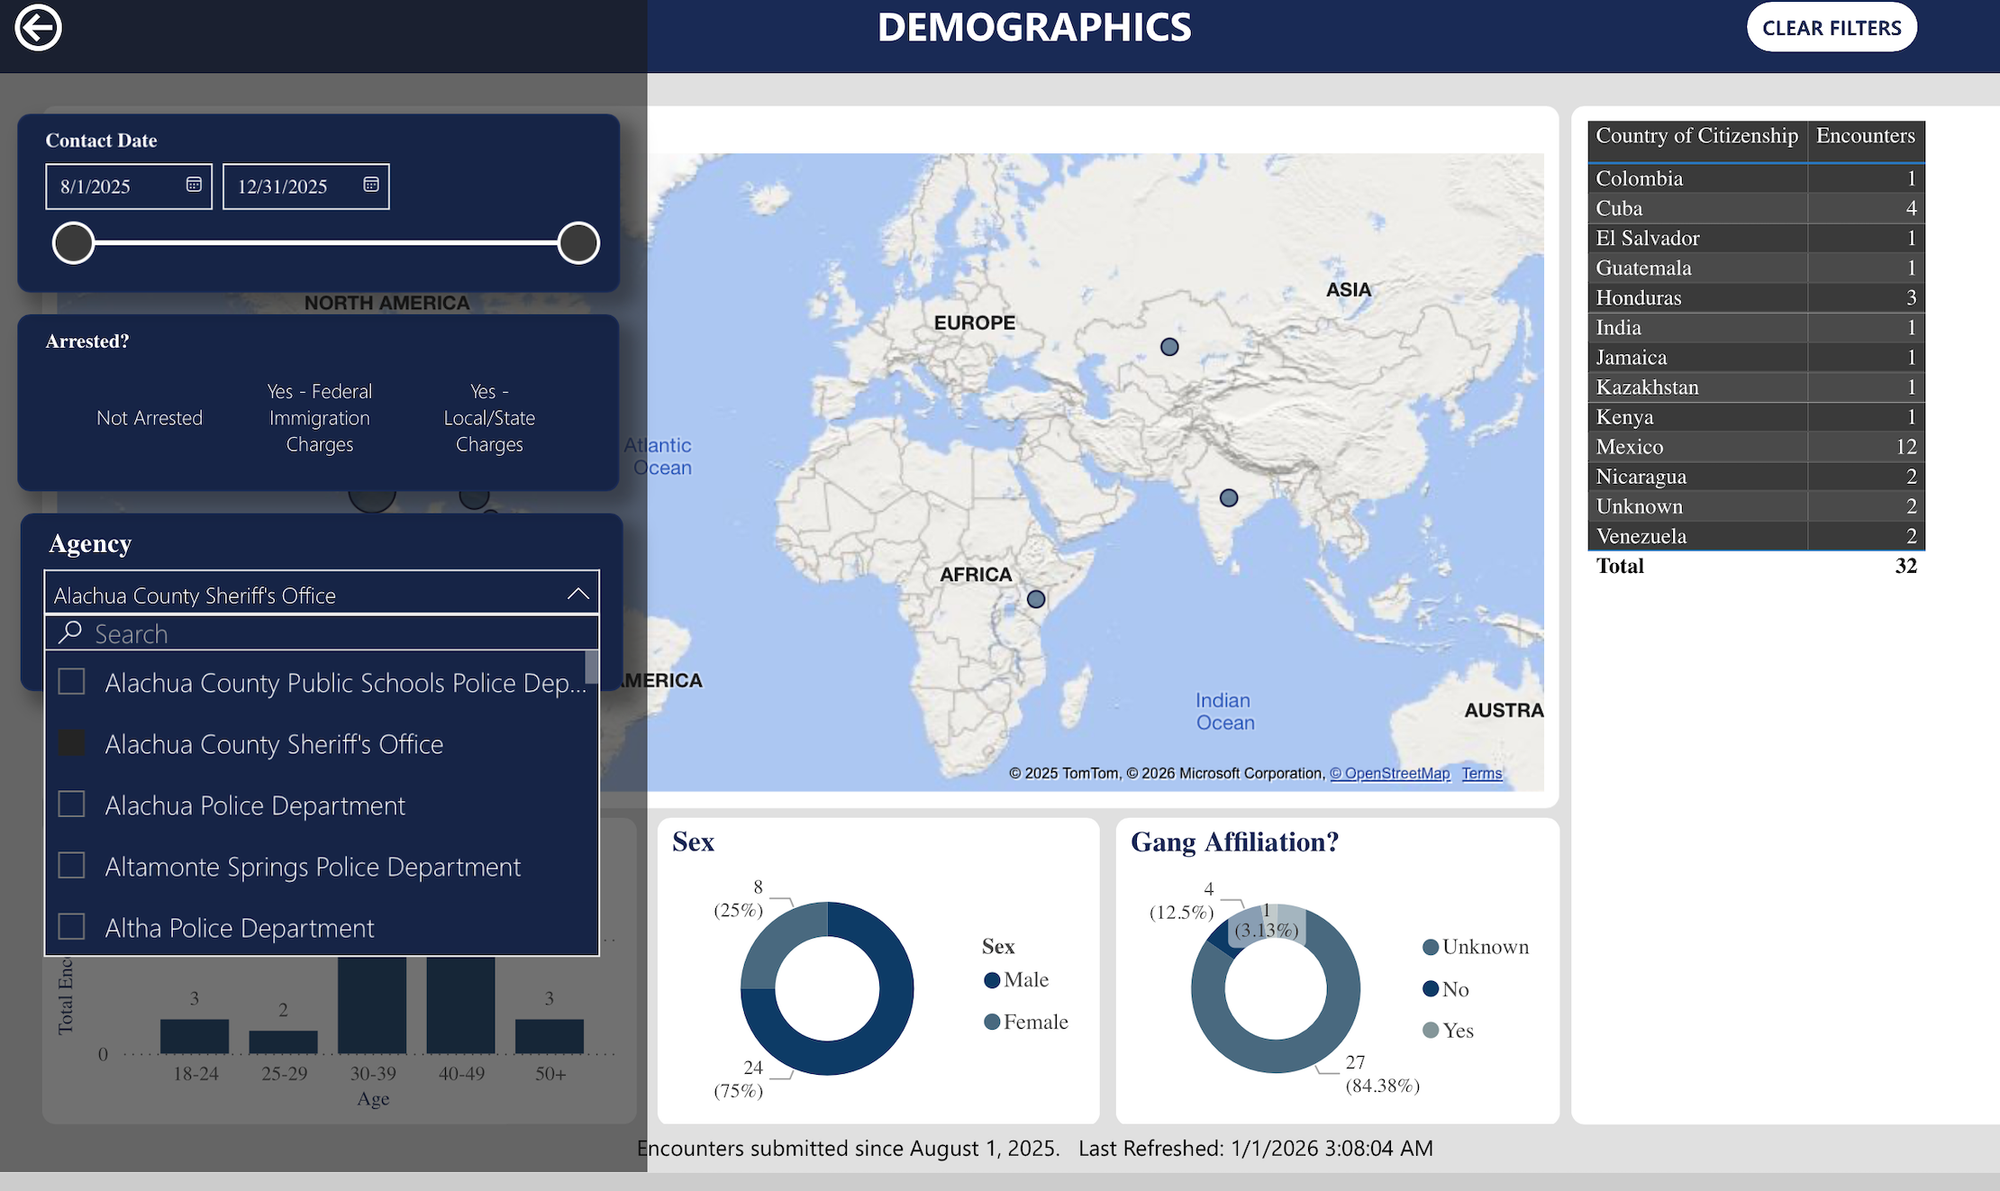Viewport: 2000px width, 1191px height.
Task: Check the Altha Police Department option
Action: pyautogui.click(x=72, y=927)
